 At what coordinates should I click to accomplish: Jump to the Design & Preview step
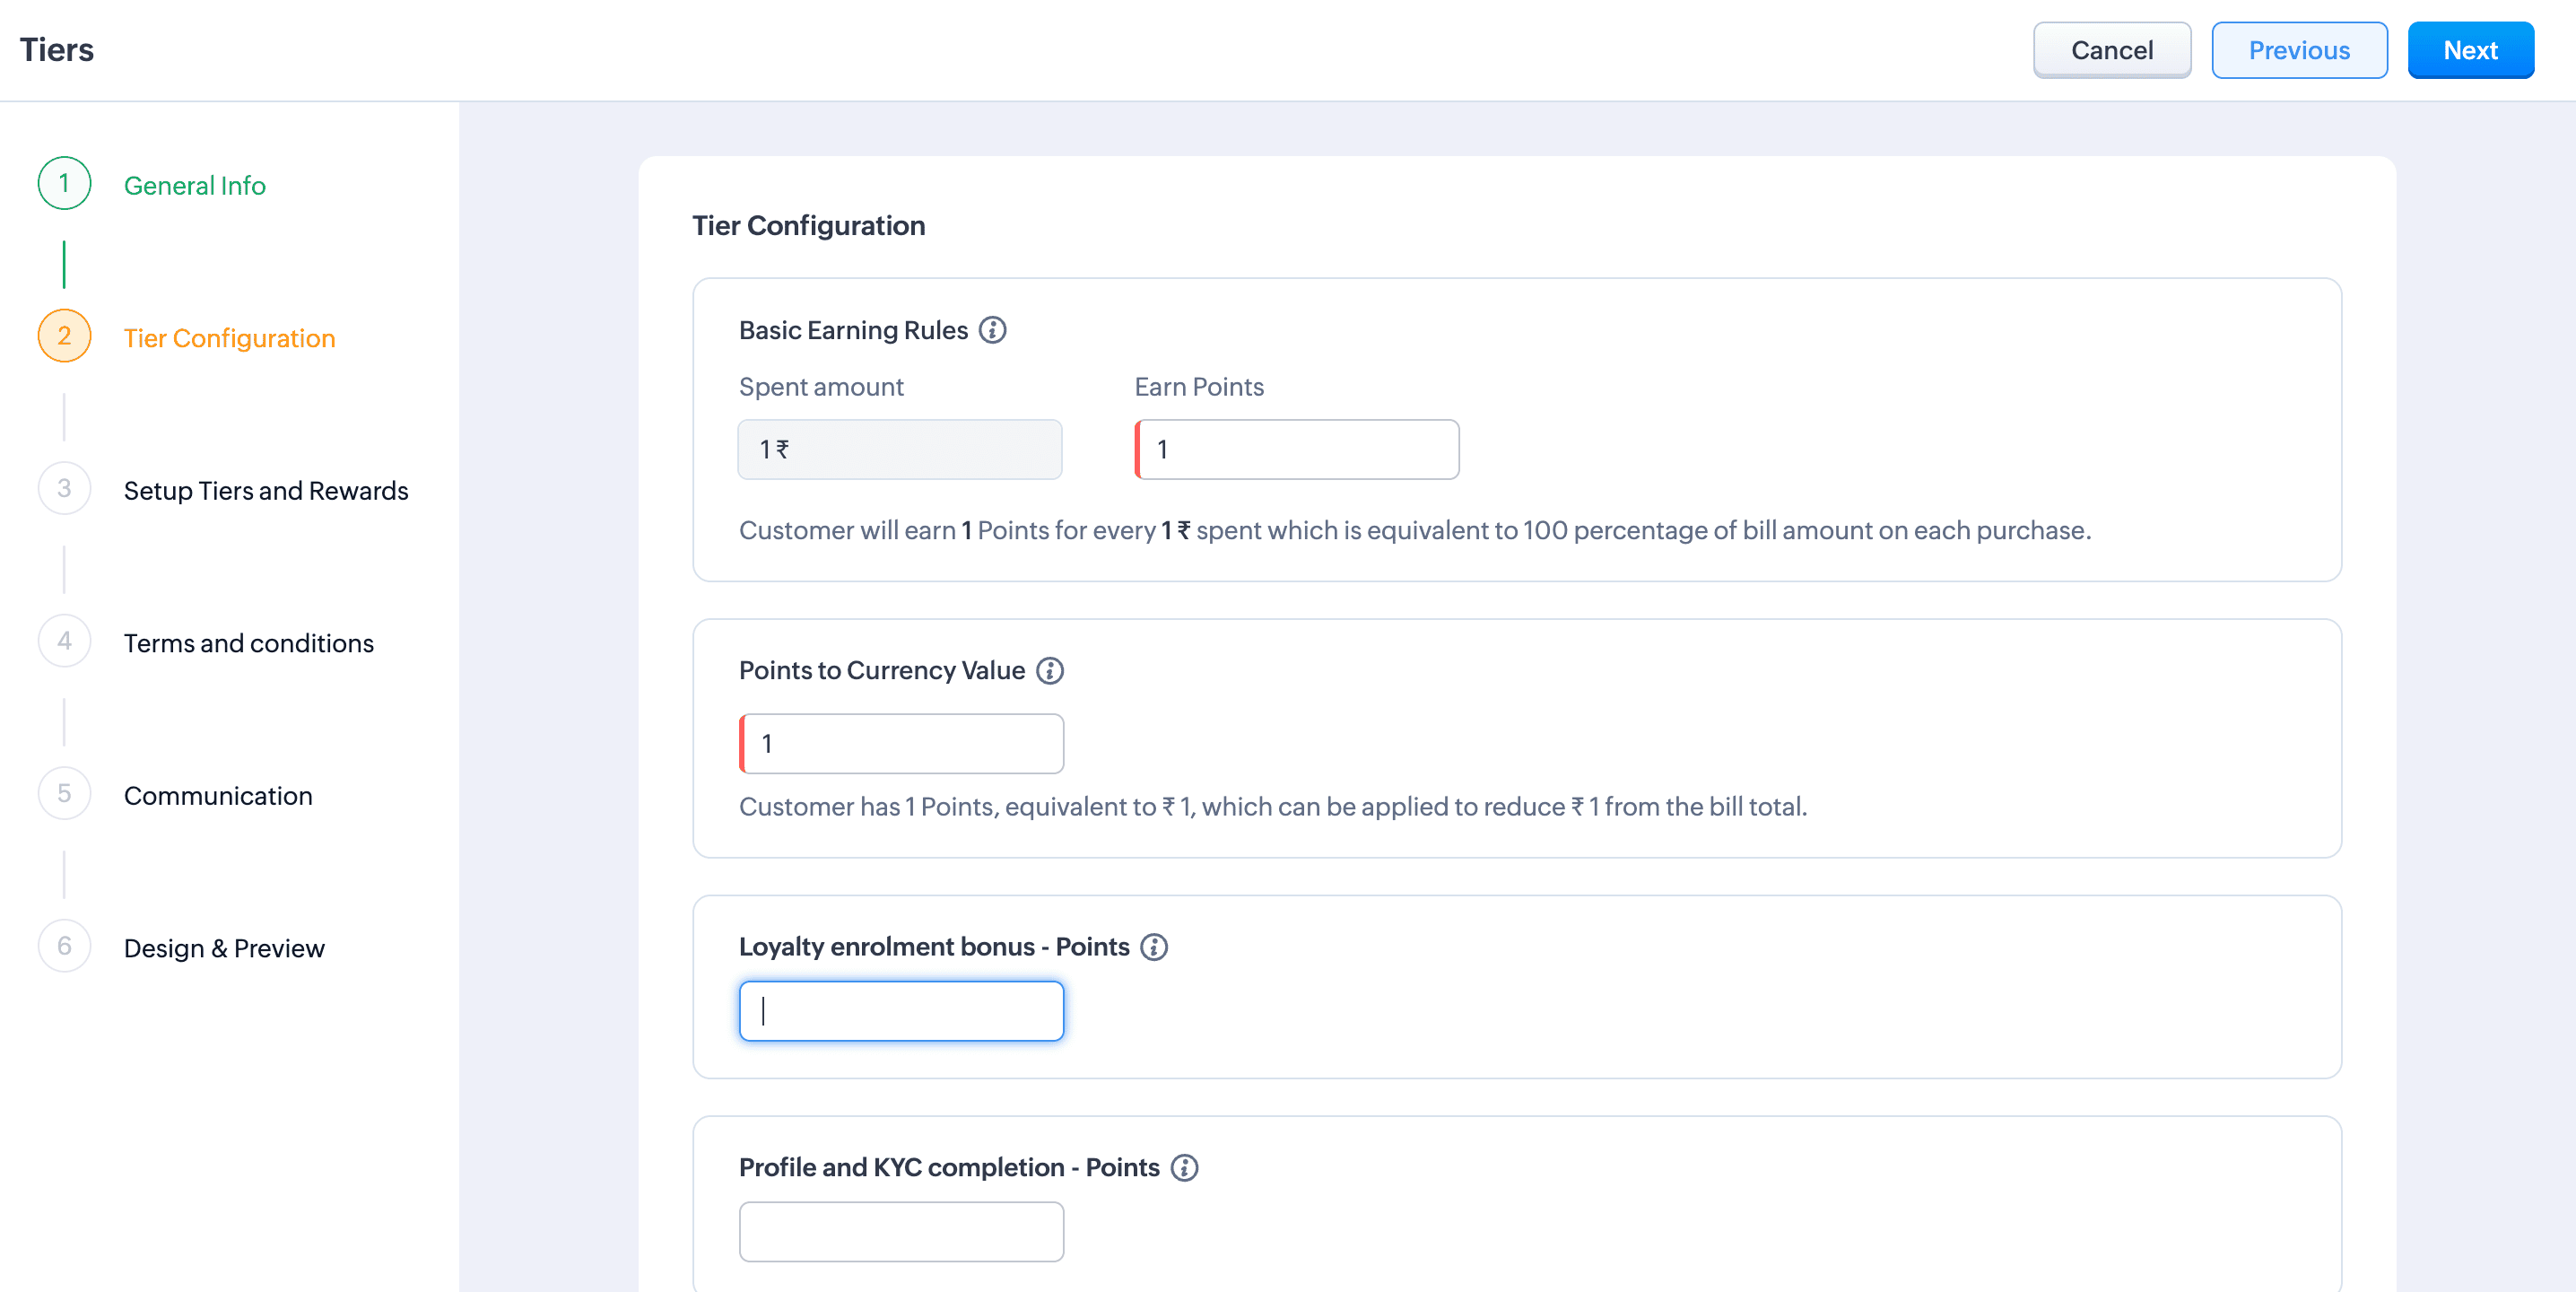point(224,948)
